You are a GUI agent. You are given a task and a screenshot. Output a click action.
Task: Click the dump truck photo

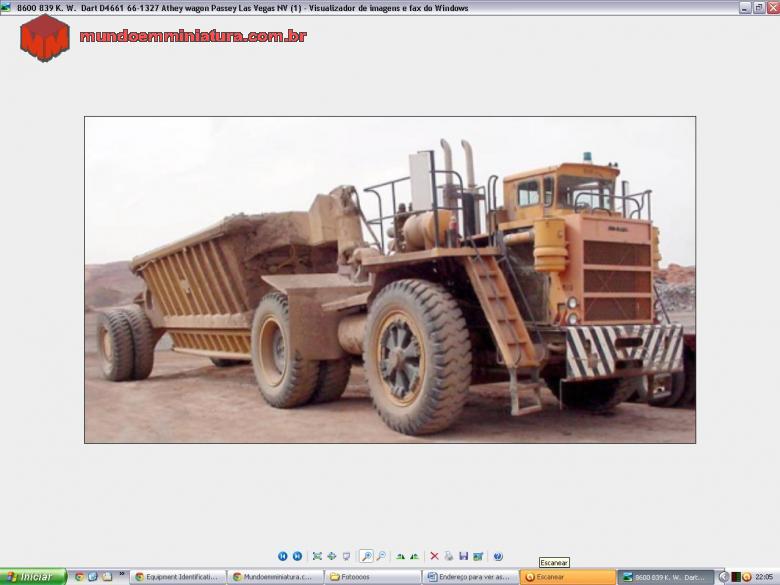point(390,280)
